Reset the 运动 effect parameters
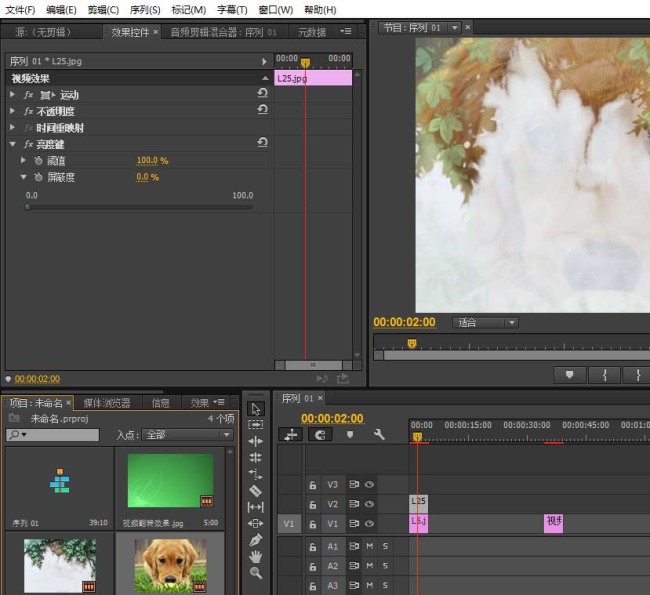Viewport: 650px width, 595px height. tap(262, 93)
